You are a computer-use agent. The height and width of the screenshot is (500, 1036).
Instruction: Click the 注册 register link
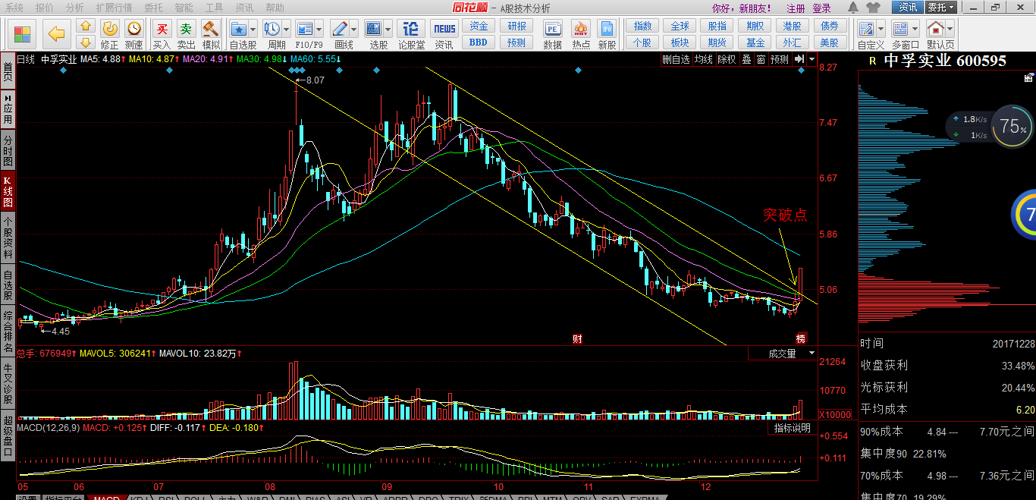(x=796, y=8)
